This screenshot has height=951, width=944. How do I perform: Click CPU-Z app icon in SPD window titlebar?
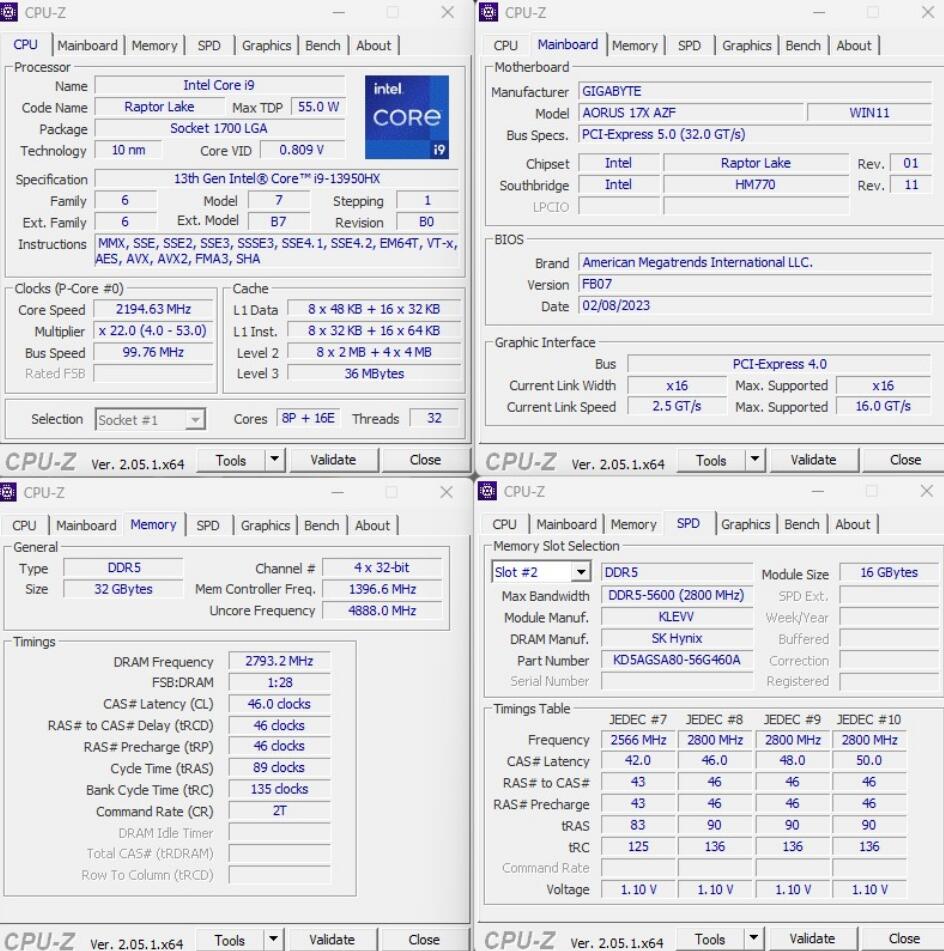[487, 491]
